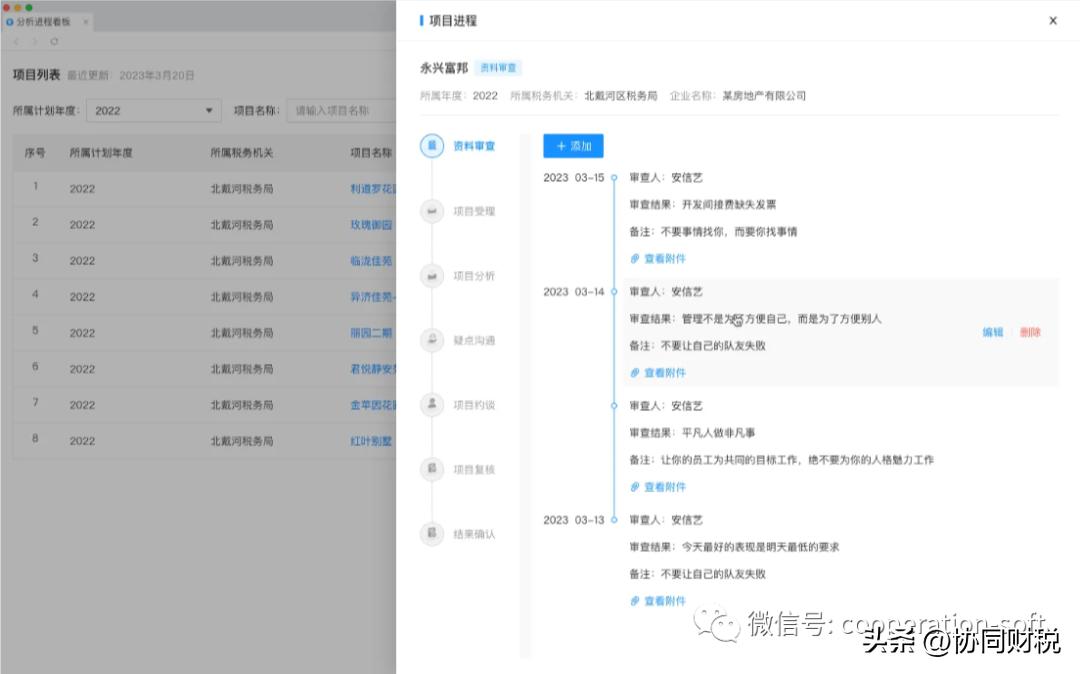Select the 项目受理 stage icon

[x=430, y=211]
